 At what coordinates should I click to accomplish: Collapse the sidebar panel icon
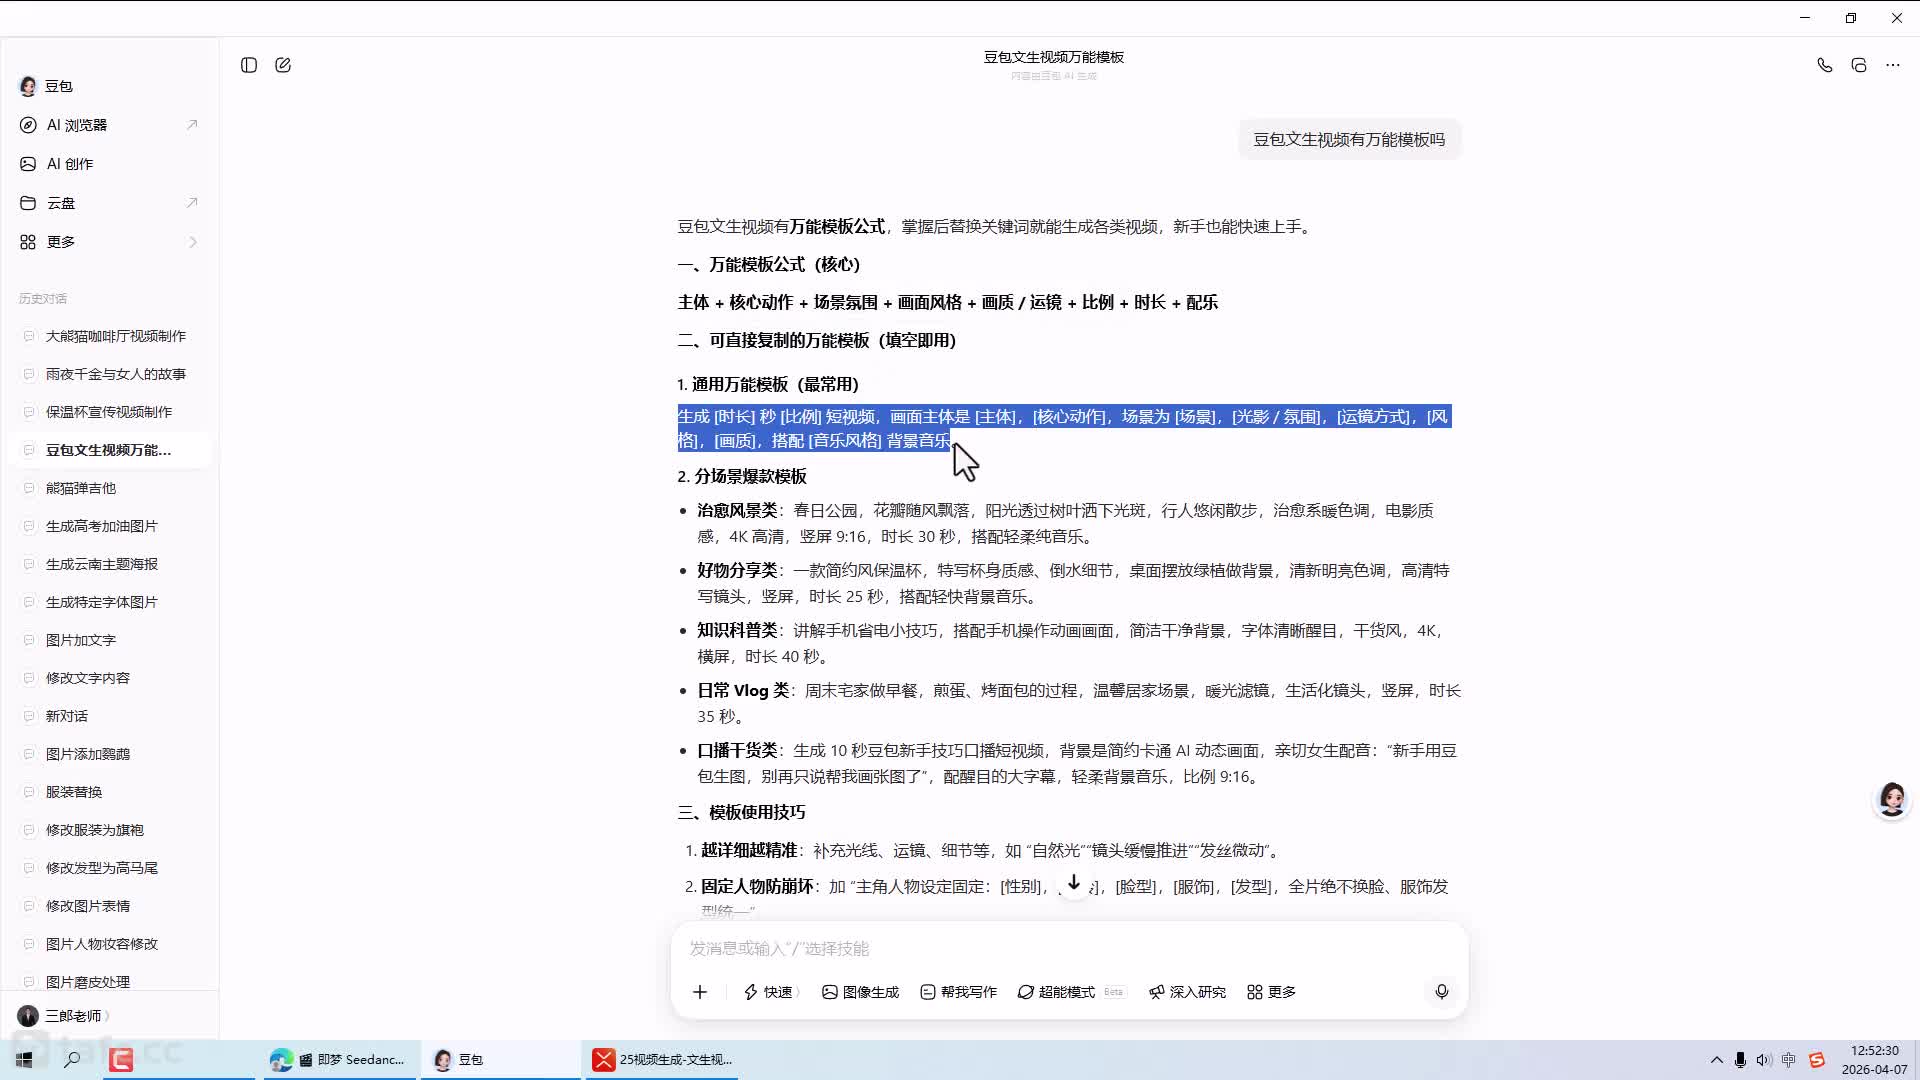249,65
